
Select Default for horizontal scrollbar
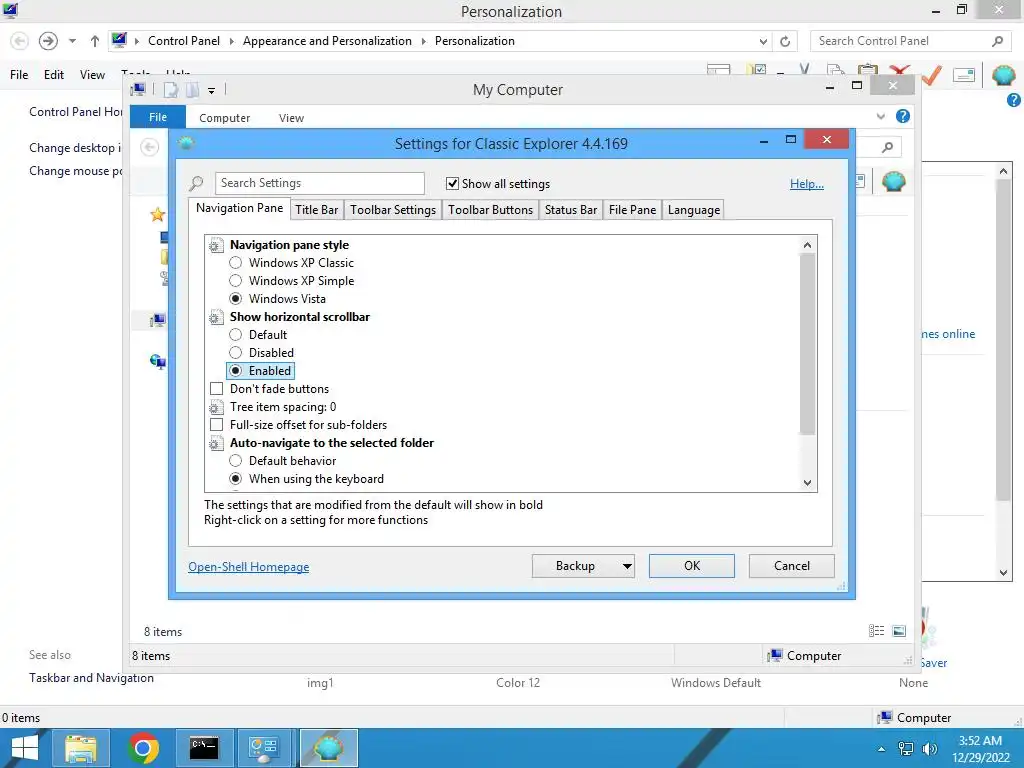(x=236, y=335)
